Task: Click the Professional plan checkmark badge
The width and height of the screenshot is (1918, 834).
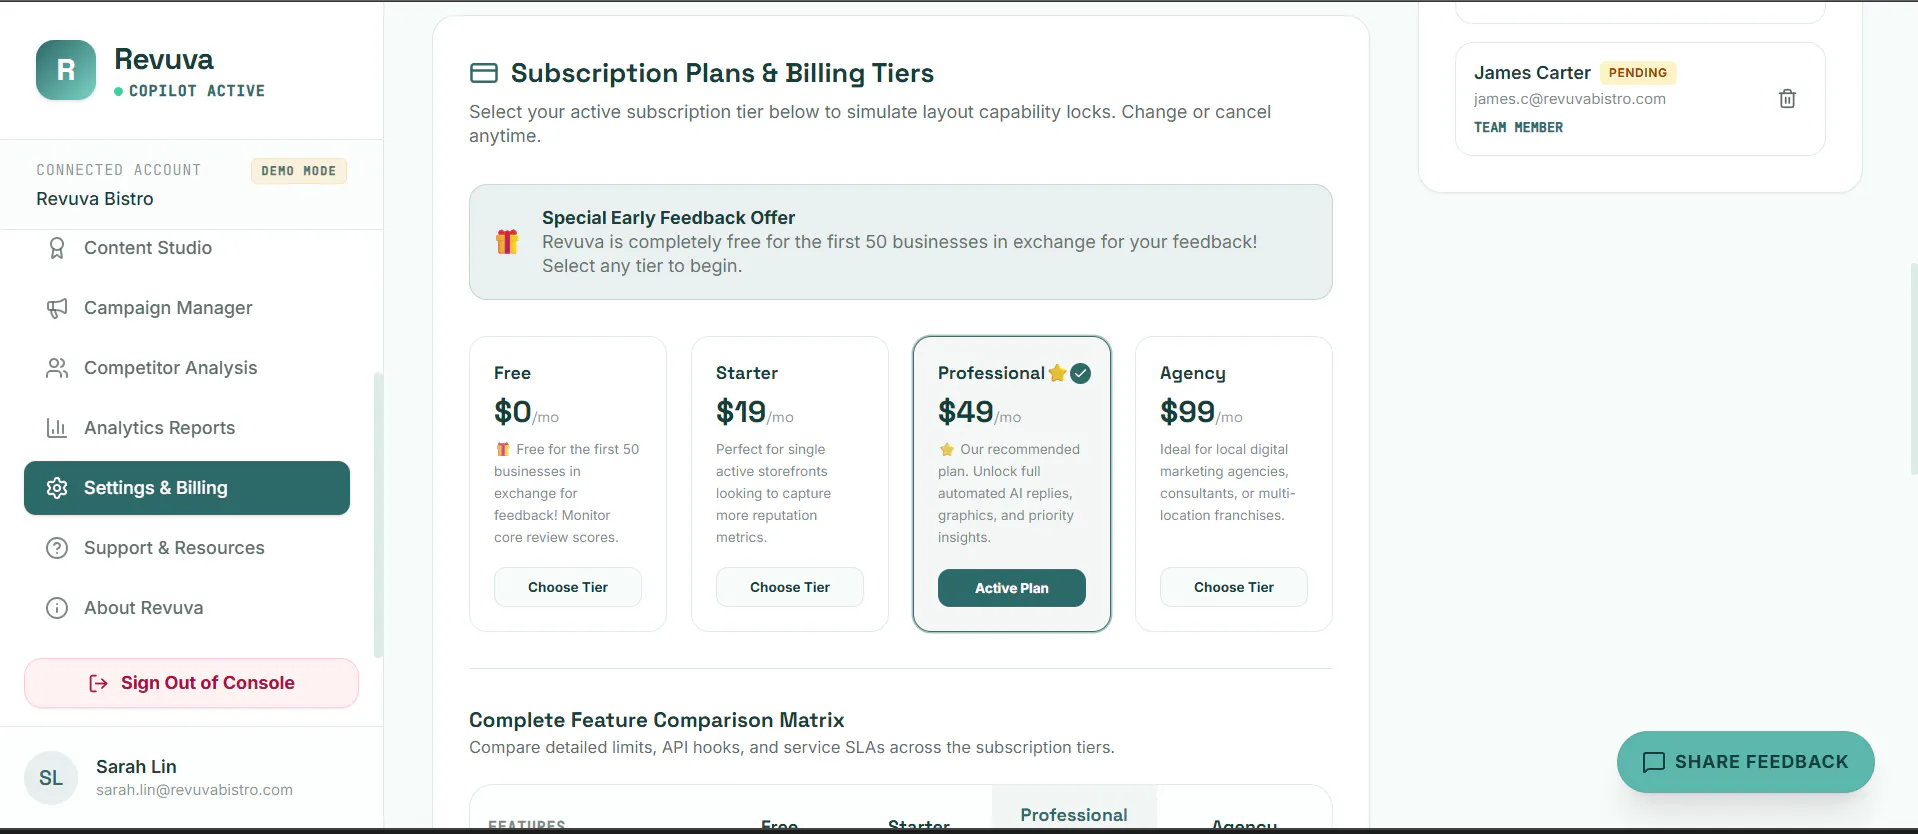Action: pyautogui.click(x=1080, y=373)
